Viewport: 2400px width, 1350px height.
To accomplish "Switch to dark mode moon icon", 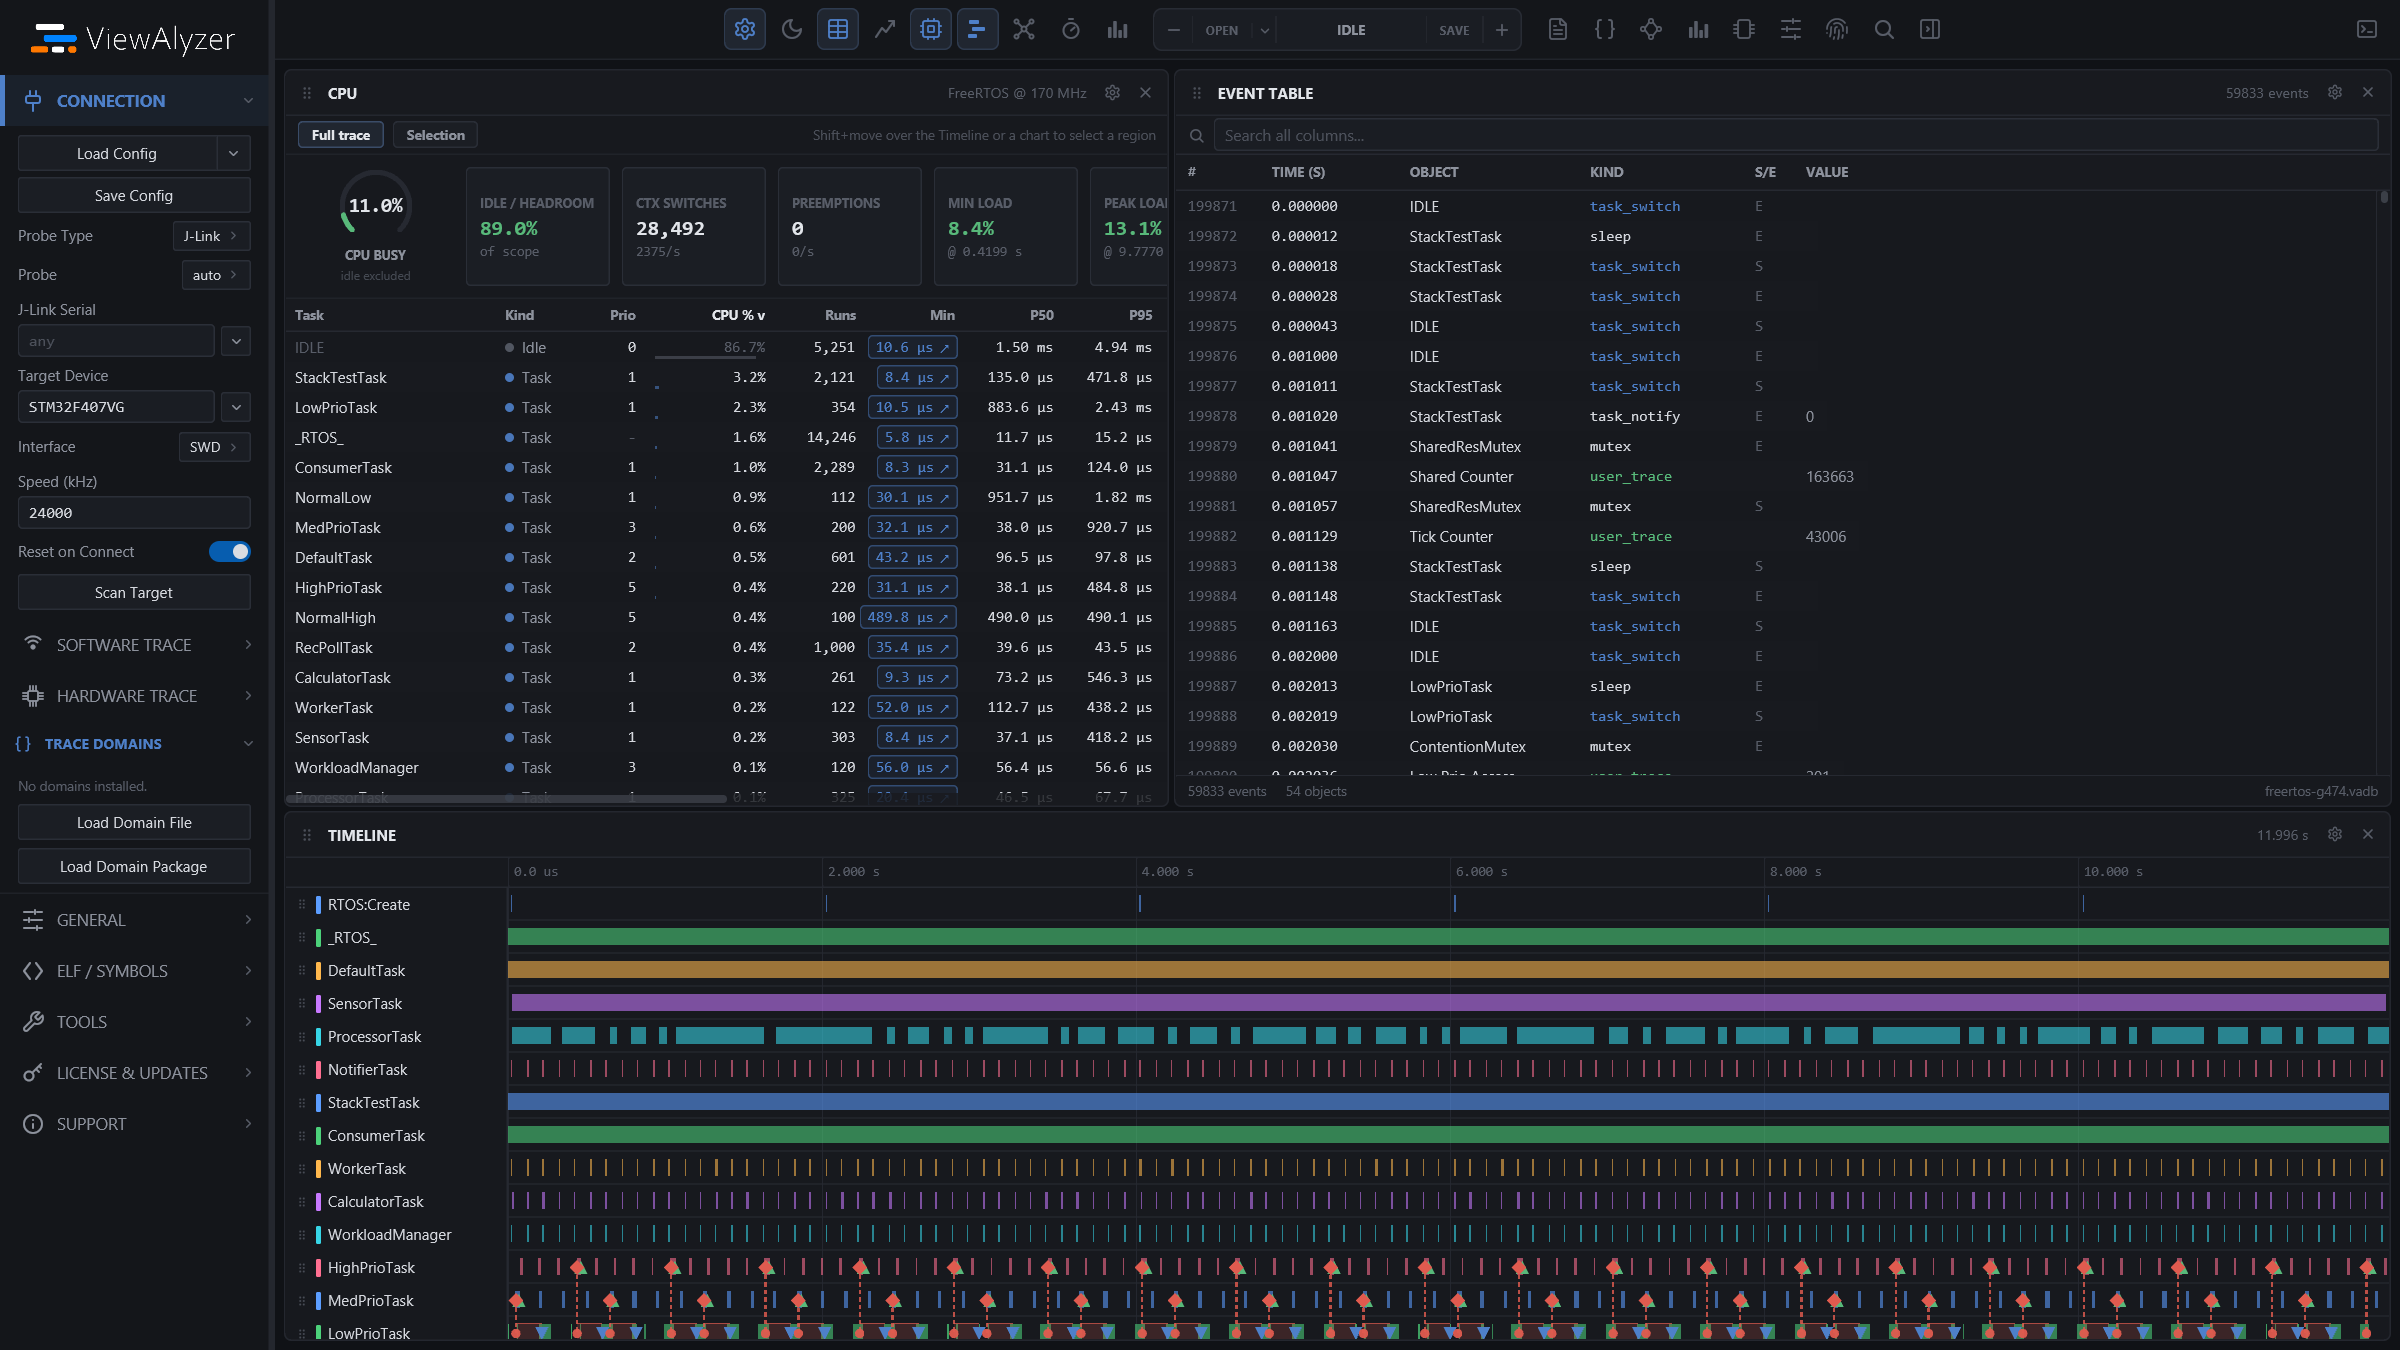I will pos(792,30).
